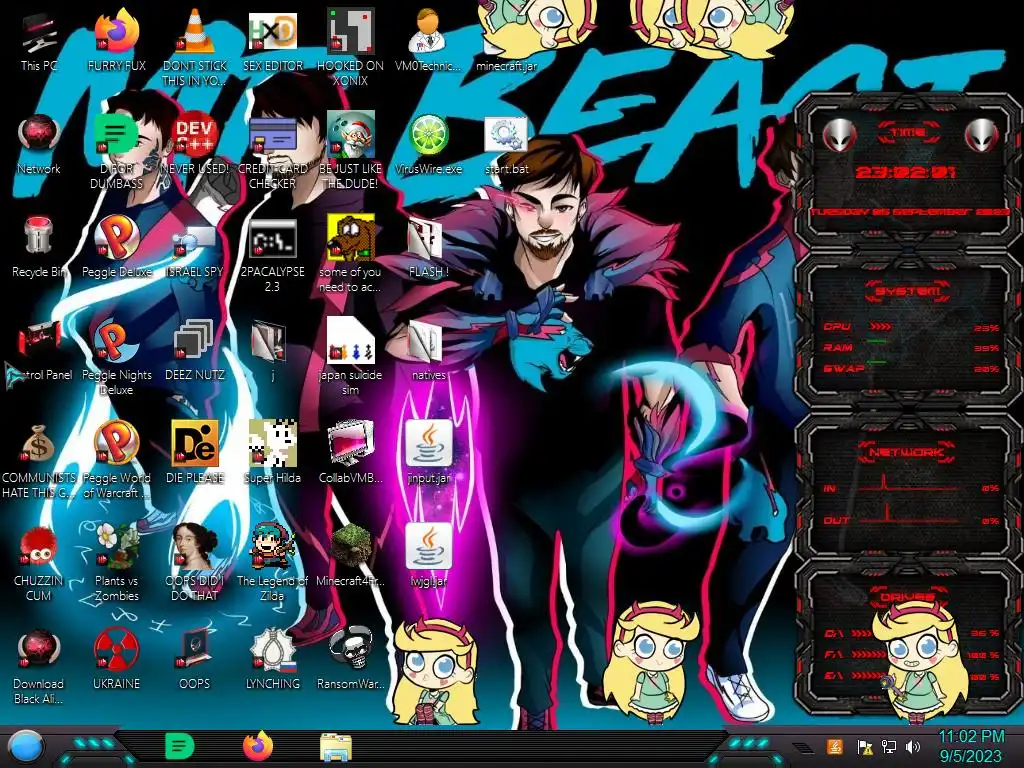This screenshot has width=1024, height=768.
Task: Select the Peggle Nights Deluxe shortcut
Action: click(x=117, y=340)
